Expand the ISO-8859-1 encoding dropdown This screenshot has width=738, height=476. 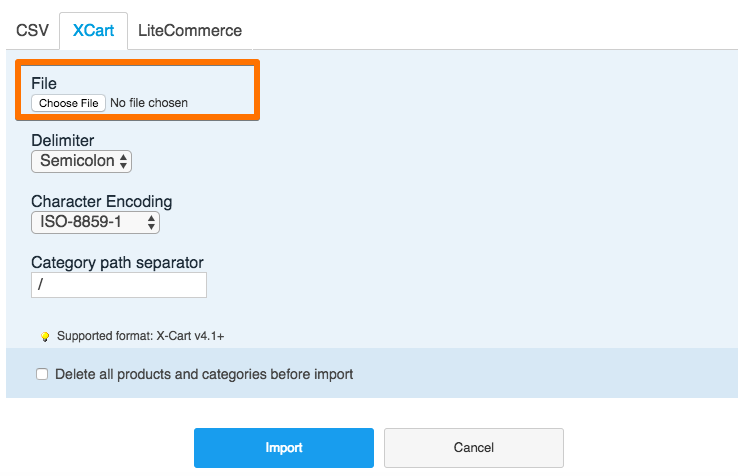[94, 222]
